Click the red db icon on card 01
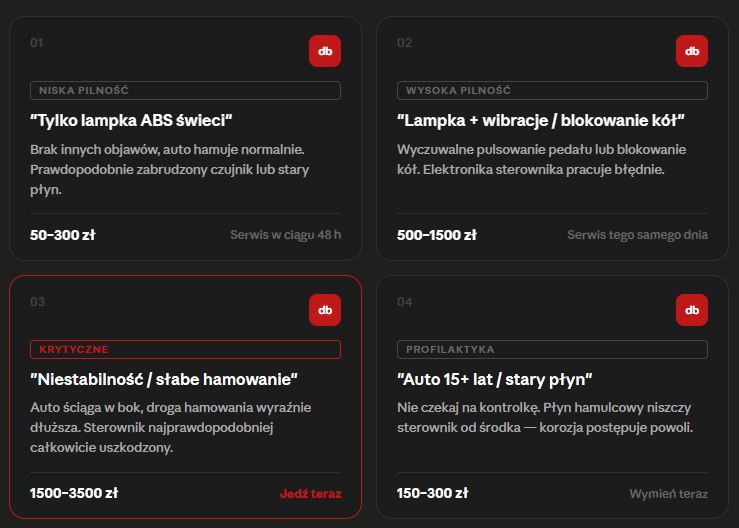The height and width of the screenshot is (528, 739). coord(325,51)
